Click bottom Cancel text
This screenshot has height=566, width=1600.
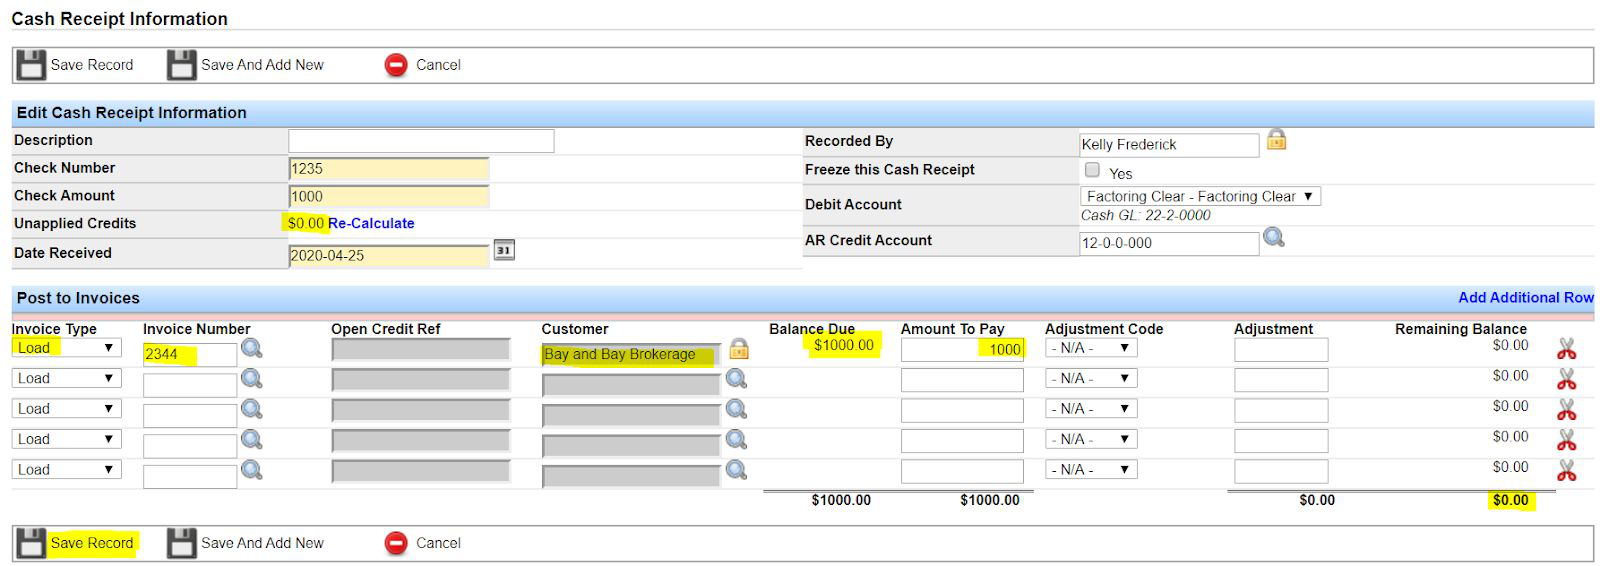coord(438,543)
